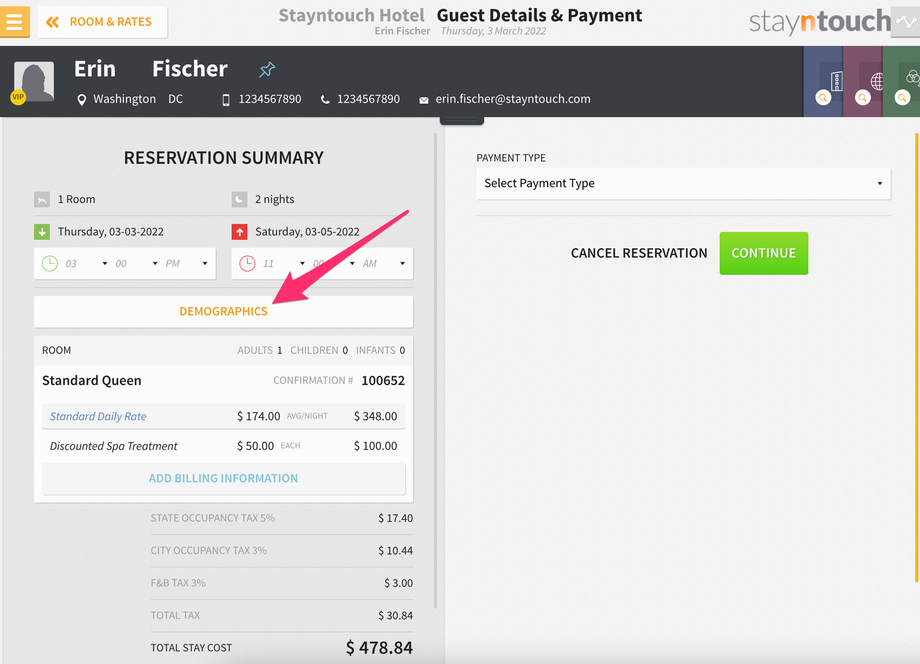Image resolution: width=920 pixels, height=664 pixels.
Task: Click Cancel Reservation
Action: (639, 253)
